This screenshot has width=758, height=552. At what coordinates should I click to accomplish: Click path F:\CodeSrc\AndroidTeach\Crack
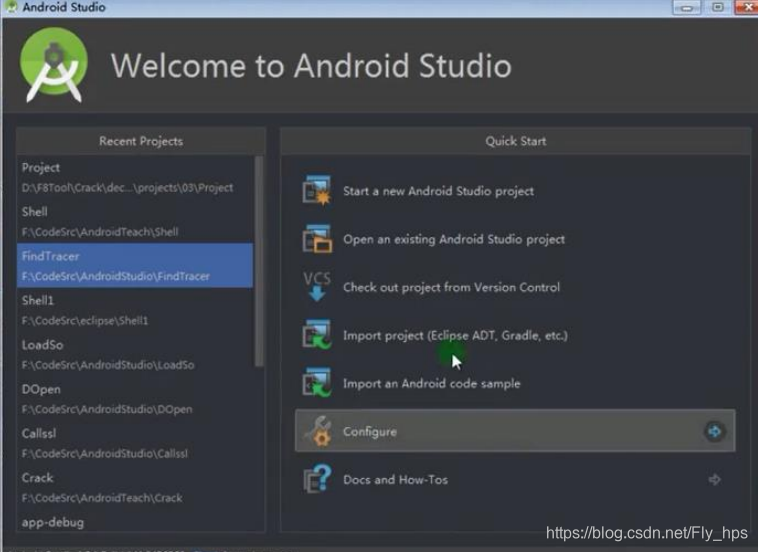coord(102,498)
